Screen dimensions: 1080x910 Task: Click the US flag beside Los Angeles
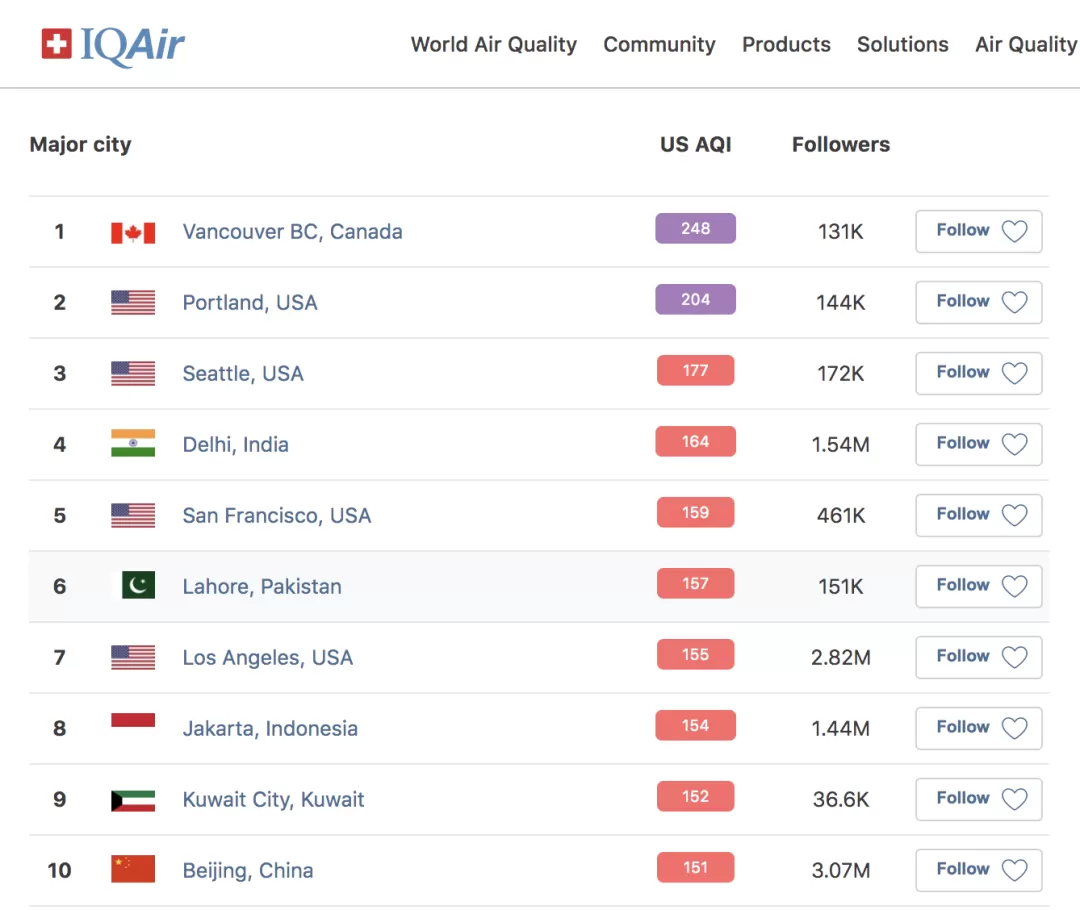pos(133,657)
